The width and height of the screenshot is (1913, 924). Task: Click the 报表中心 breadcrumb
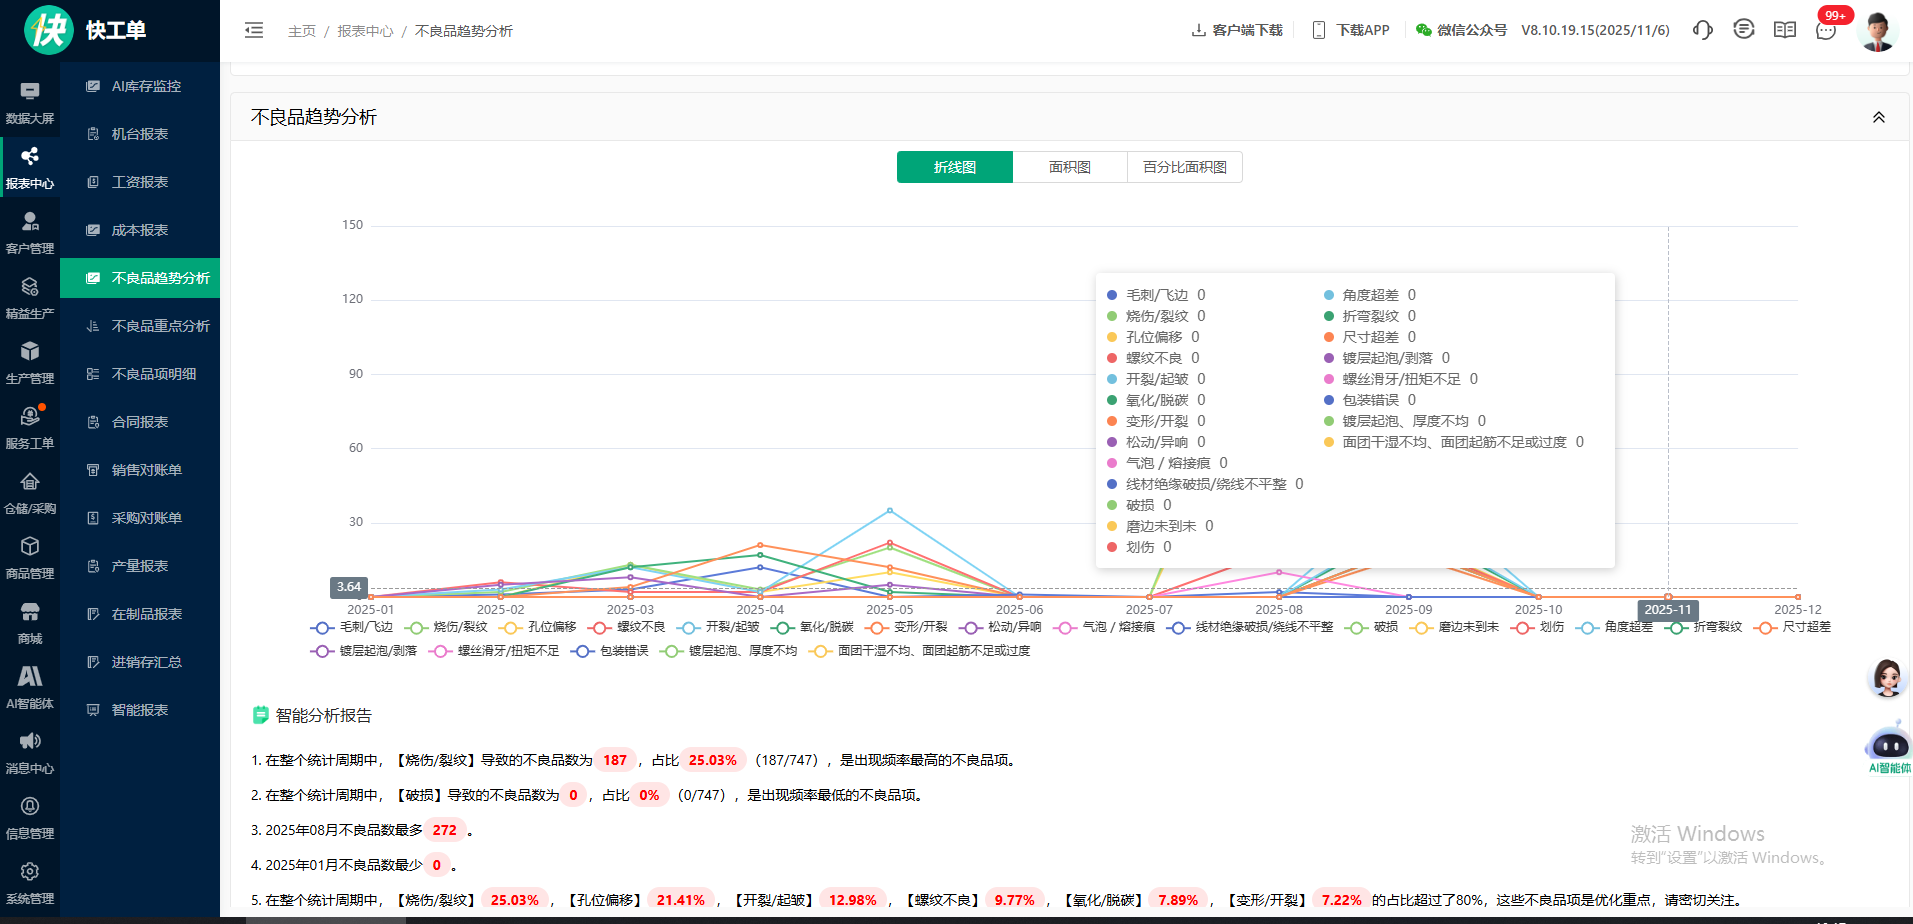(x=365, y=31)
